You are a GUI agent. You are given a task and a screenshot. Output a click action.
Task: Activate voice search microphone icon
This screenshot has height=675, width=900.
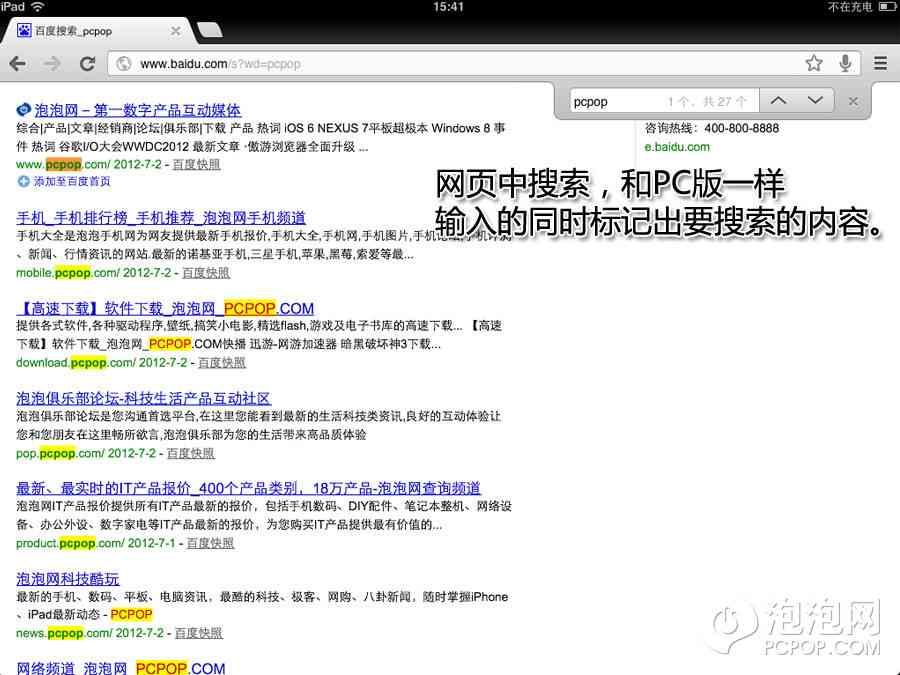tap(846, 64)
